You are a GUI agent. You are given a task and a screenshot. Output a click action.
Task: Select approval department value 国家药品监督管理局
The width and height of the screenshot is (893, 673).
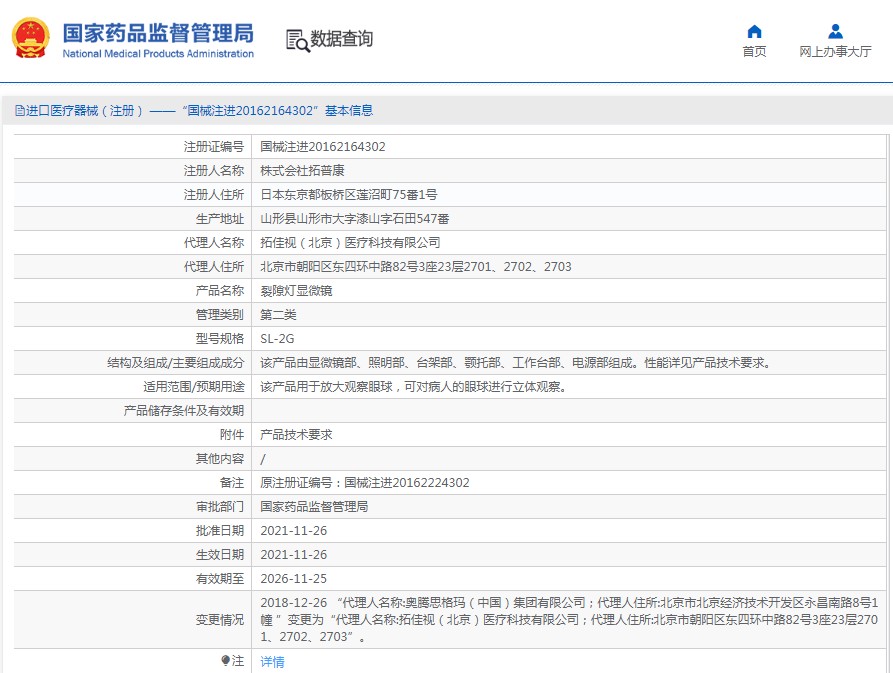click(314, 507)
